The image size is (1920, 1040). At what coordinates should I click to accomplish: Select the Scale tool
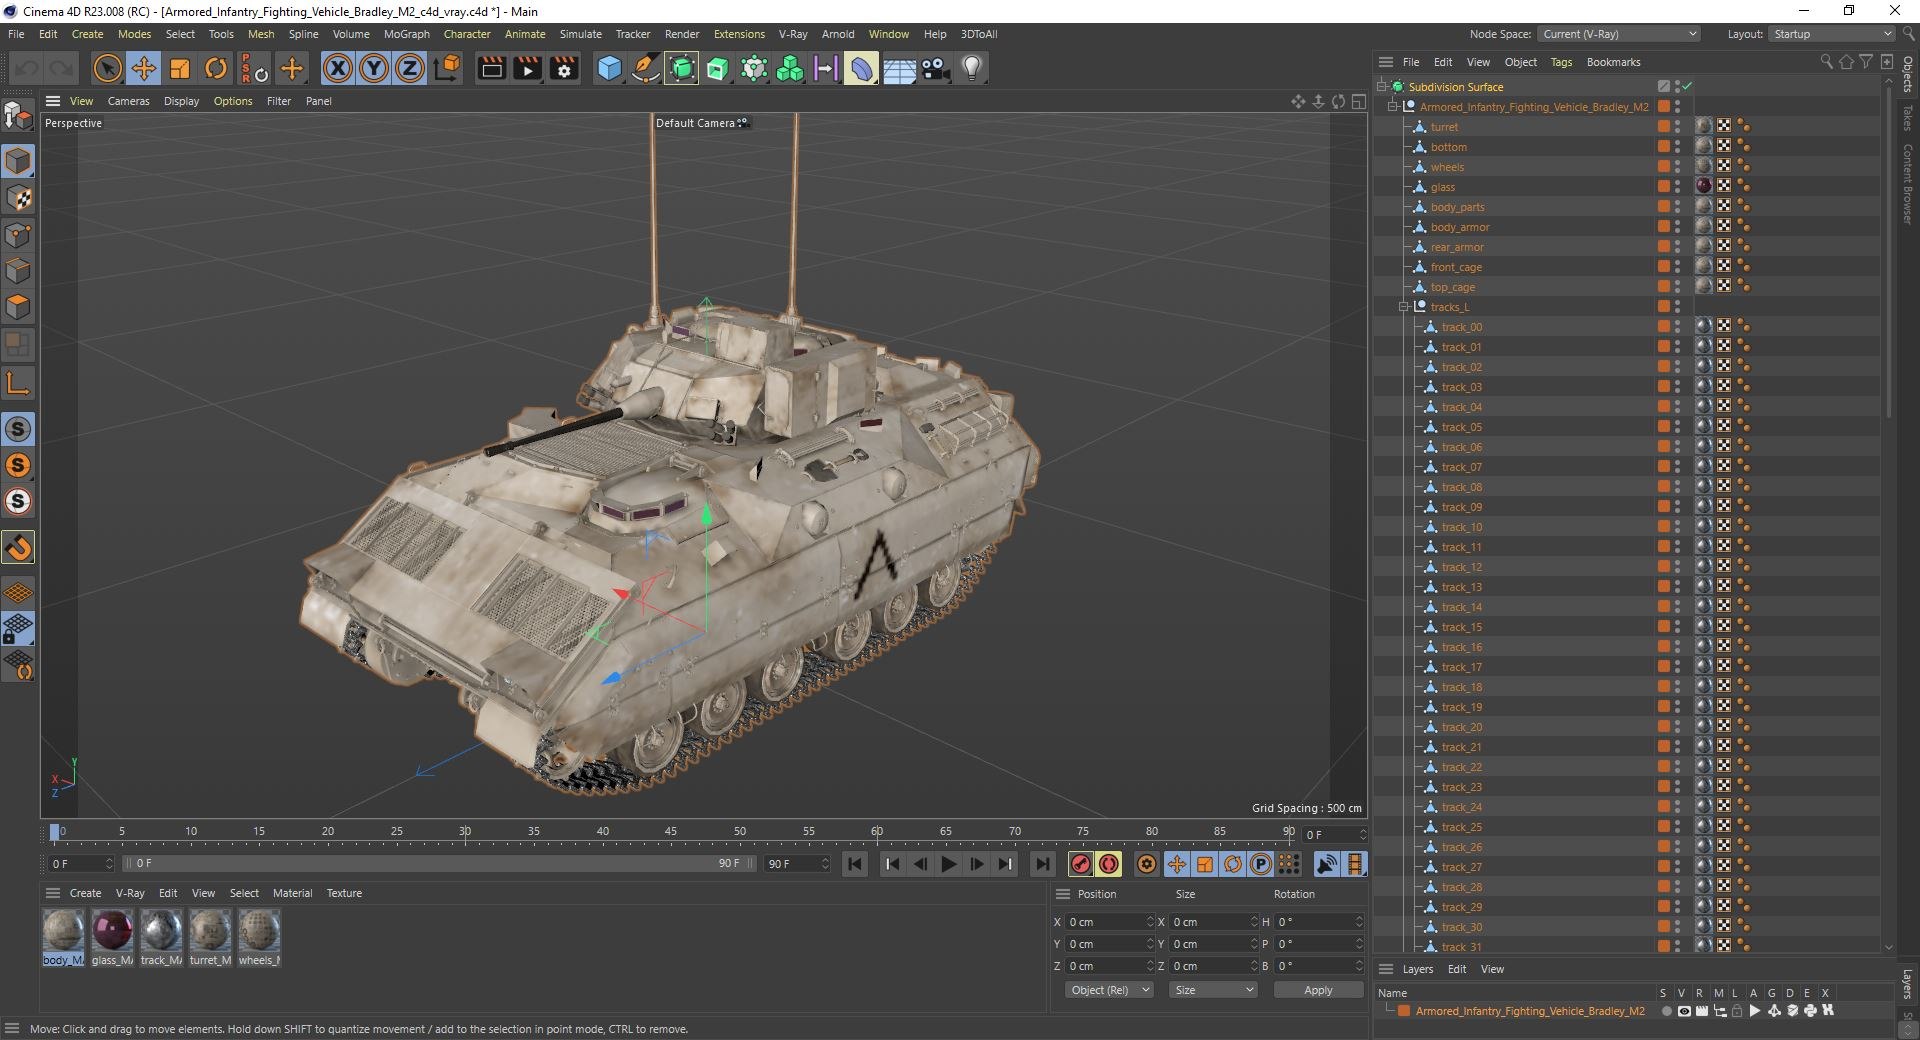coord(180,68)
